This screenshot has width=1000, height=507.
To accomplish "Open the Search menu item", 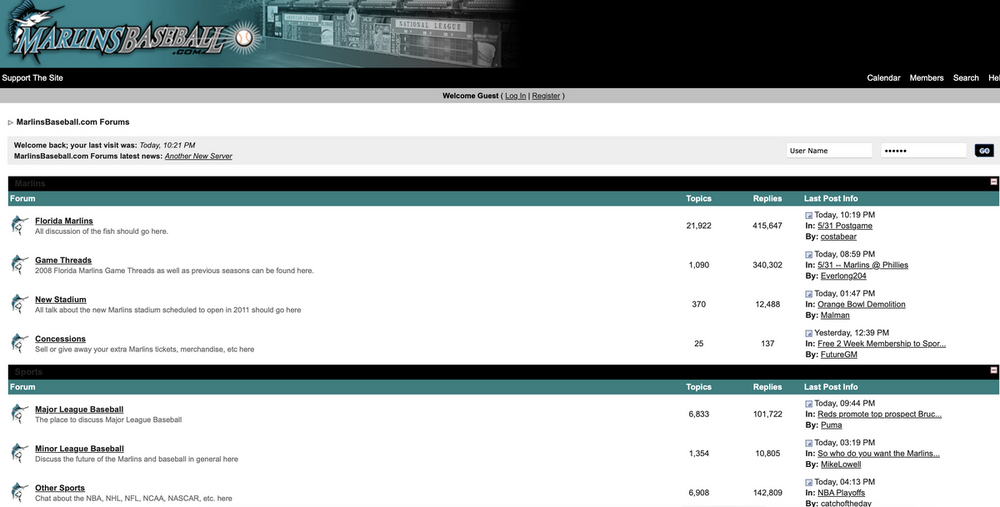I will click(x=966, y=78).
